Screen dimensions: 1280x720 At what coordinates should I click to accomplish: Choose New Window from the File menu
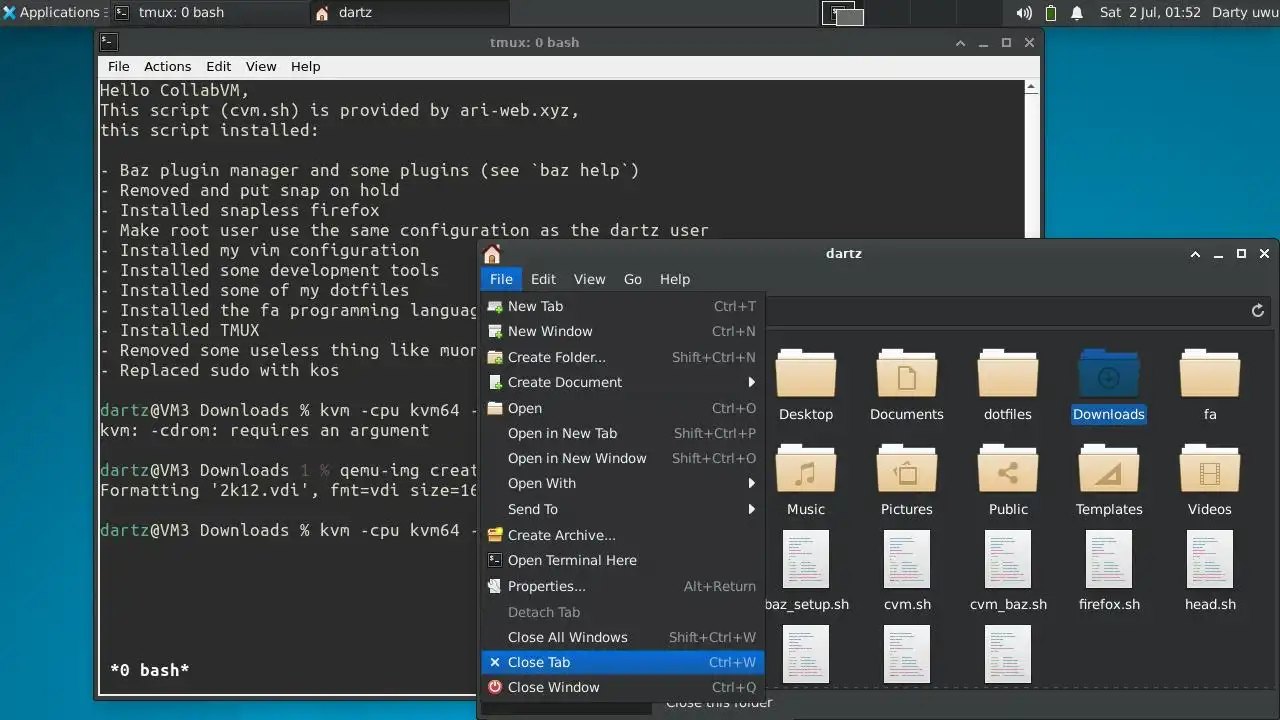(x=622, y=331)
